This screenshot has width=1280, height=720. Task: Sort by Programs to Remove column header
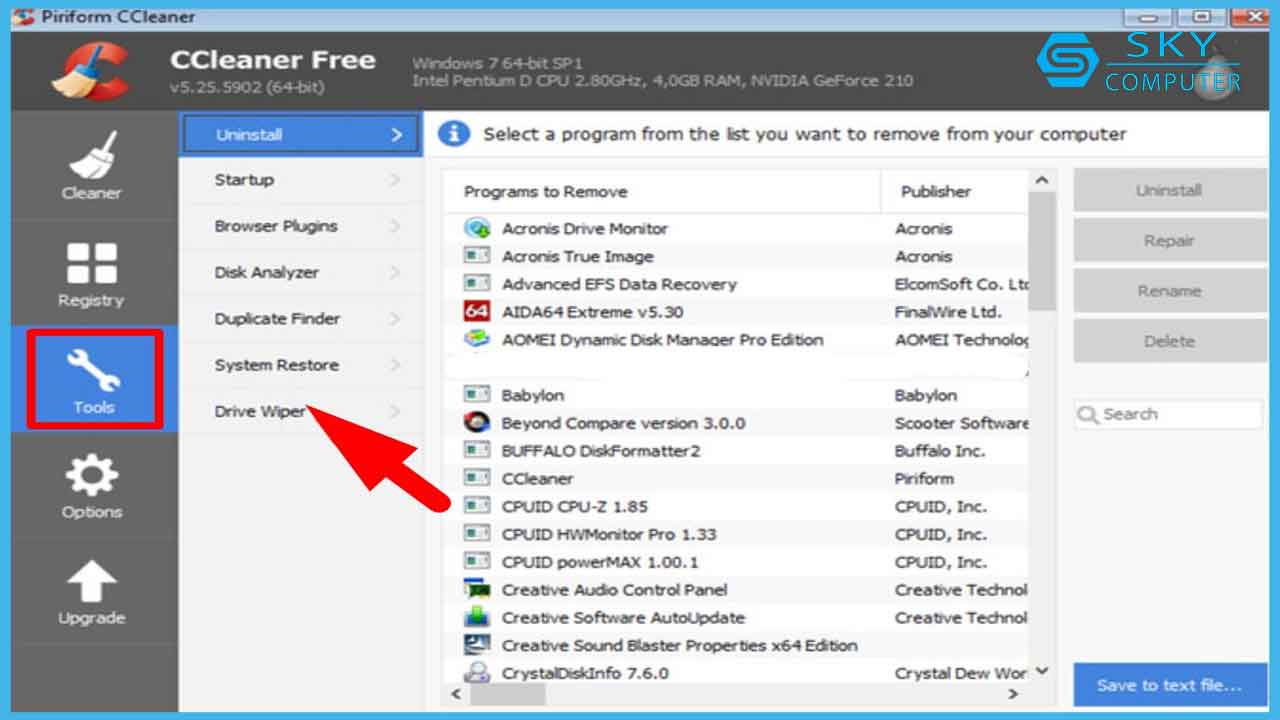pos(662,191)
